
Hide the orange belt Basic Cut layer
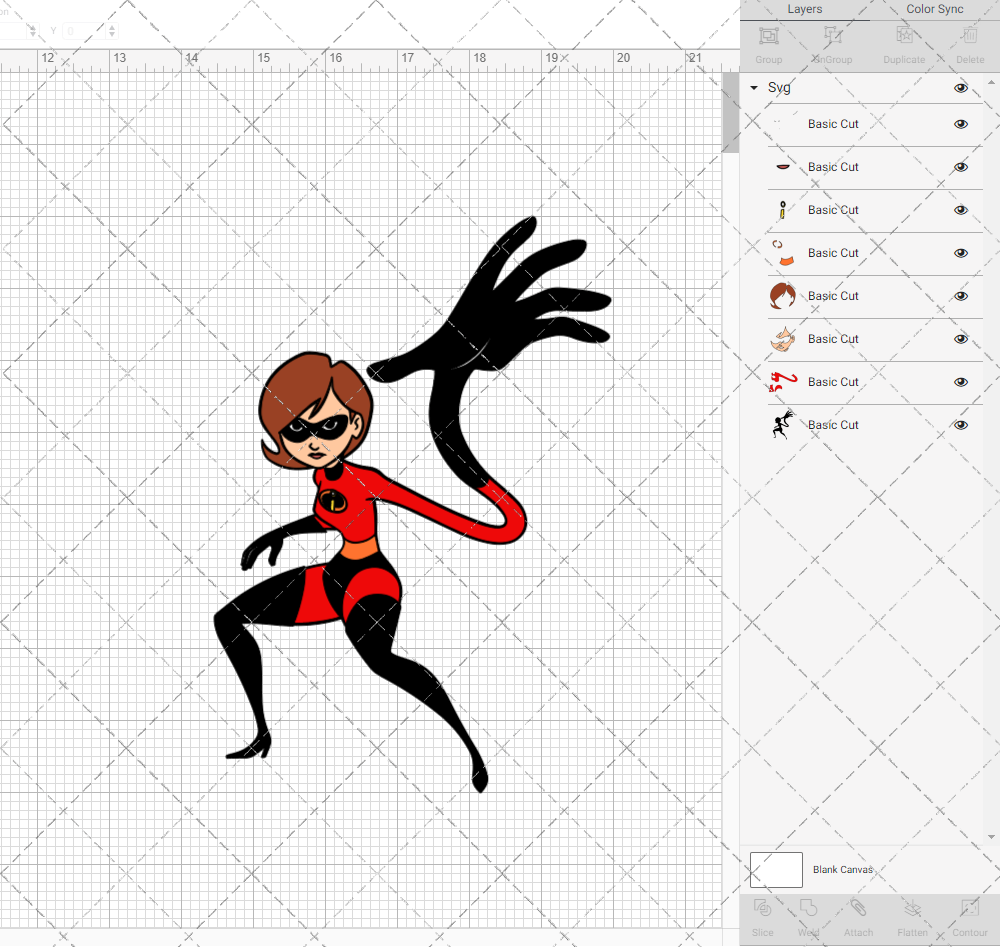coord(960,253)
